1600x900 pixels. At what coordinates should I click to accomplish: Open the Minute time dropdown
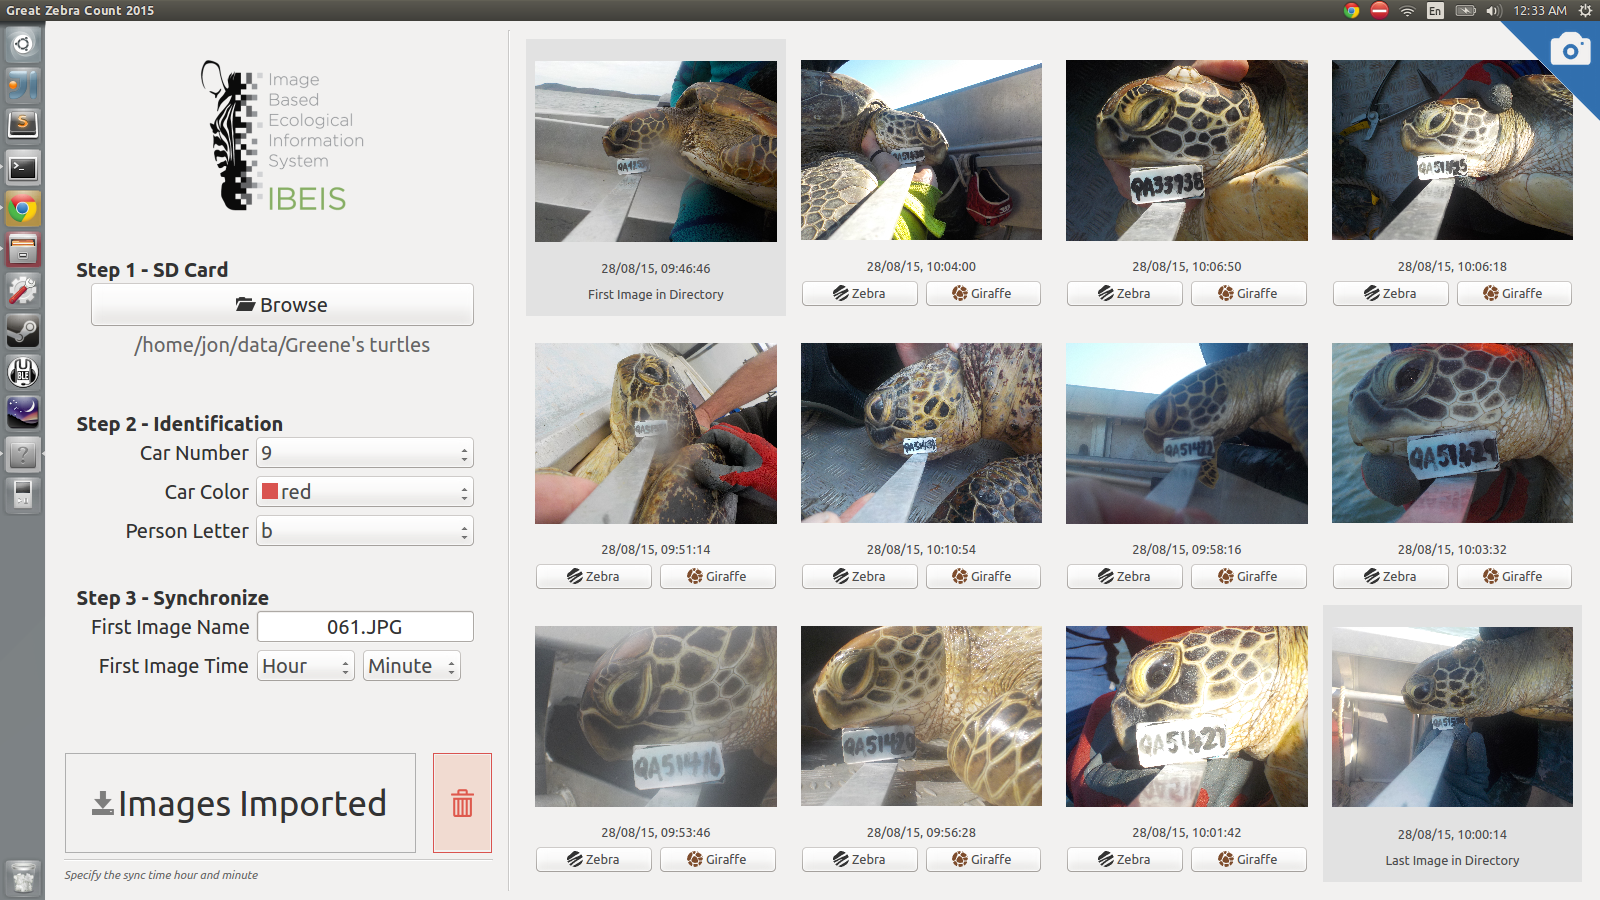[x=412, y=666]
